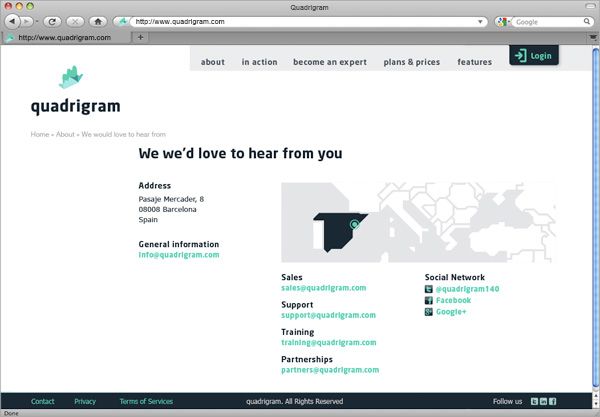
Task: Expand the address bar history dropdown arrow
Action: 480,22
